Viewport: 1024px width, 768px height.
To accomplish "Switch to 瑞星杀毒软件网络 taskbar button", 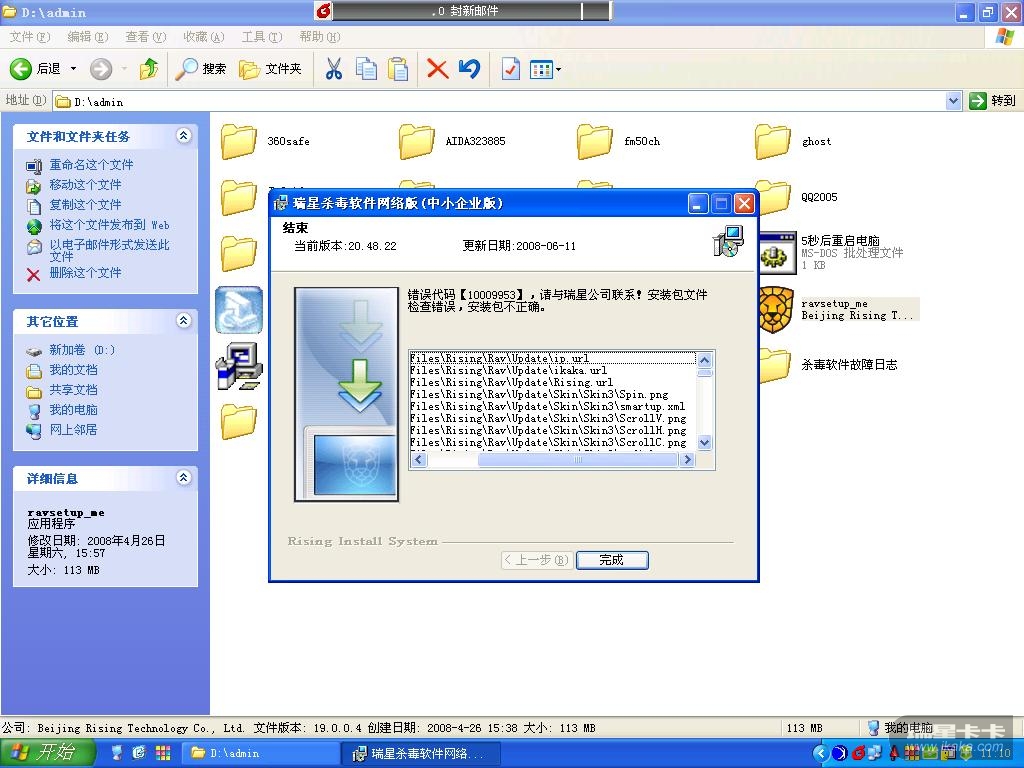I will click(x=421, y=753).
